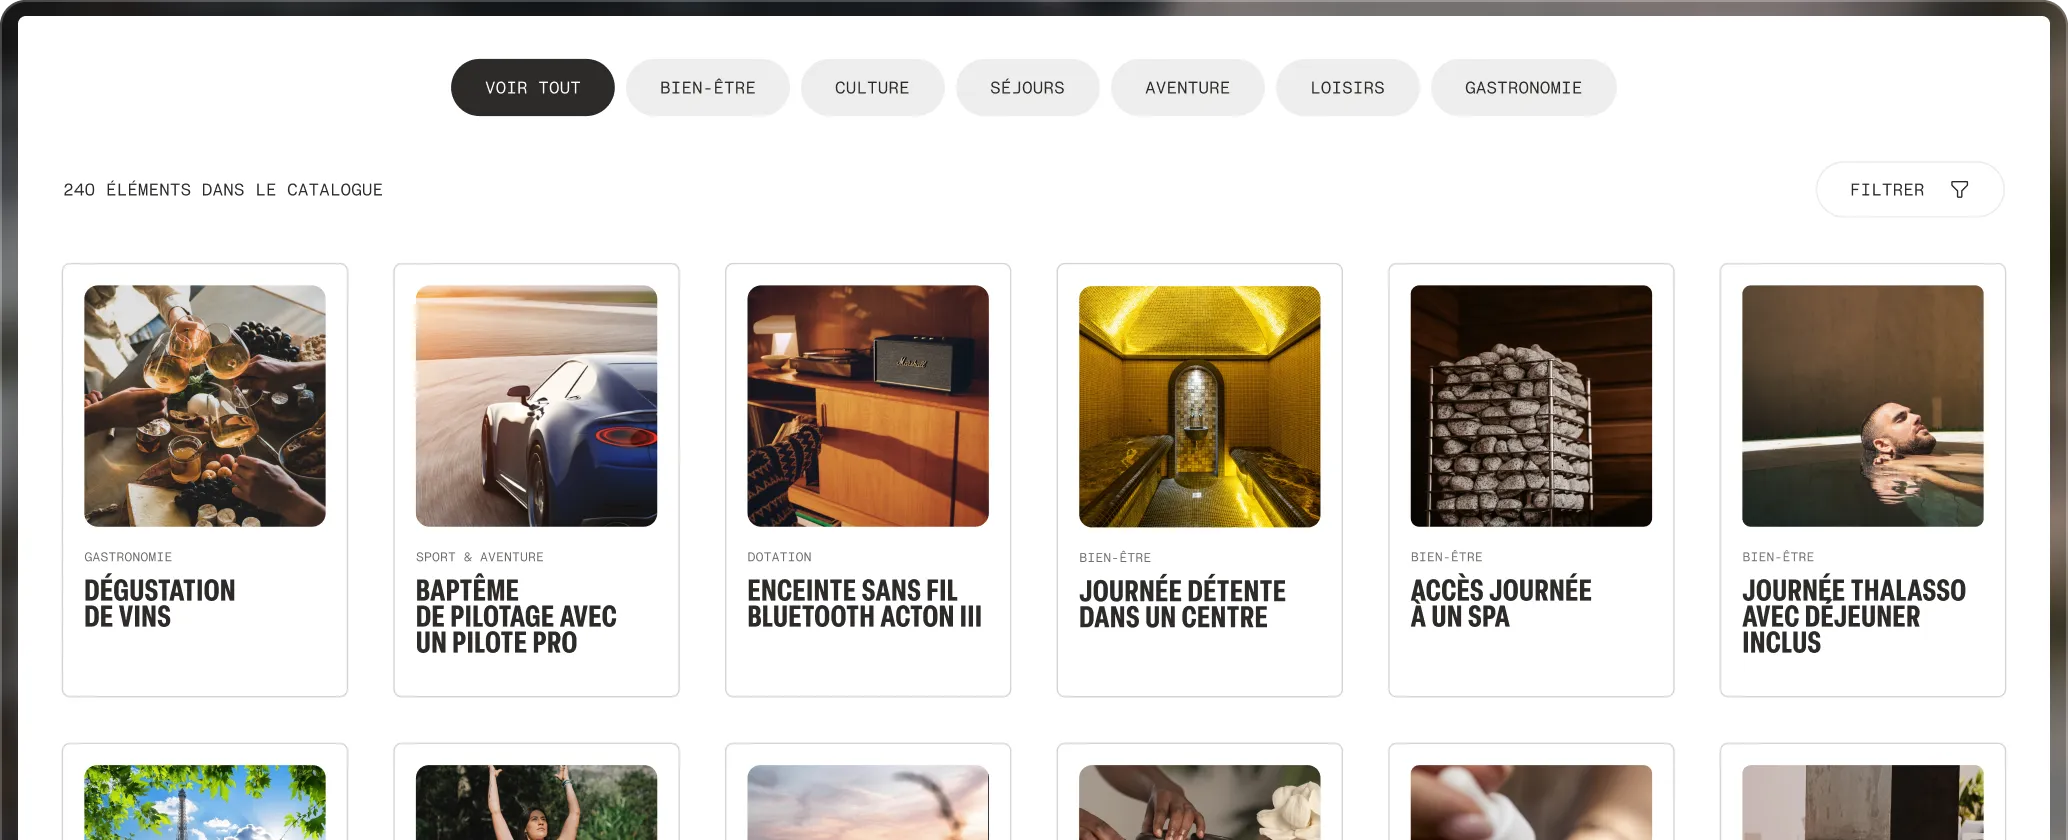2068x840 pixels.
Task: Click BIEN-ÊTRE label above JOURNÉE THALASSO
Action: click(1777, 557)
